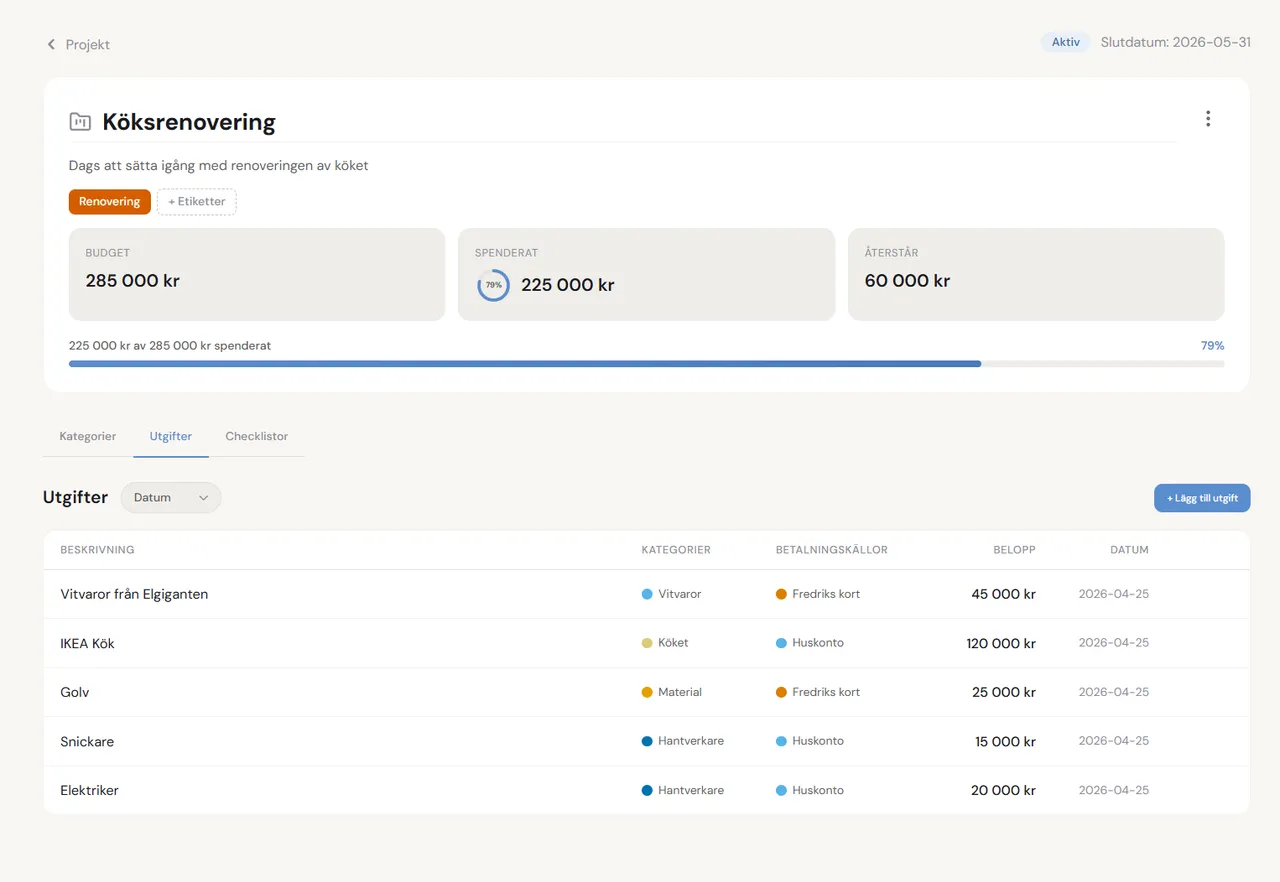Click the Slutdatum: 2026-05-31 text

tap(1176, 43)
